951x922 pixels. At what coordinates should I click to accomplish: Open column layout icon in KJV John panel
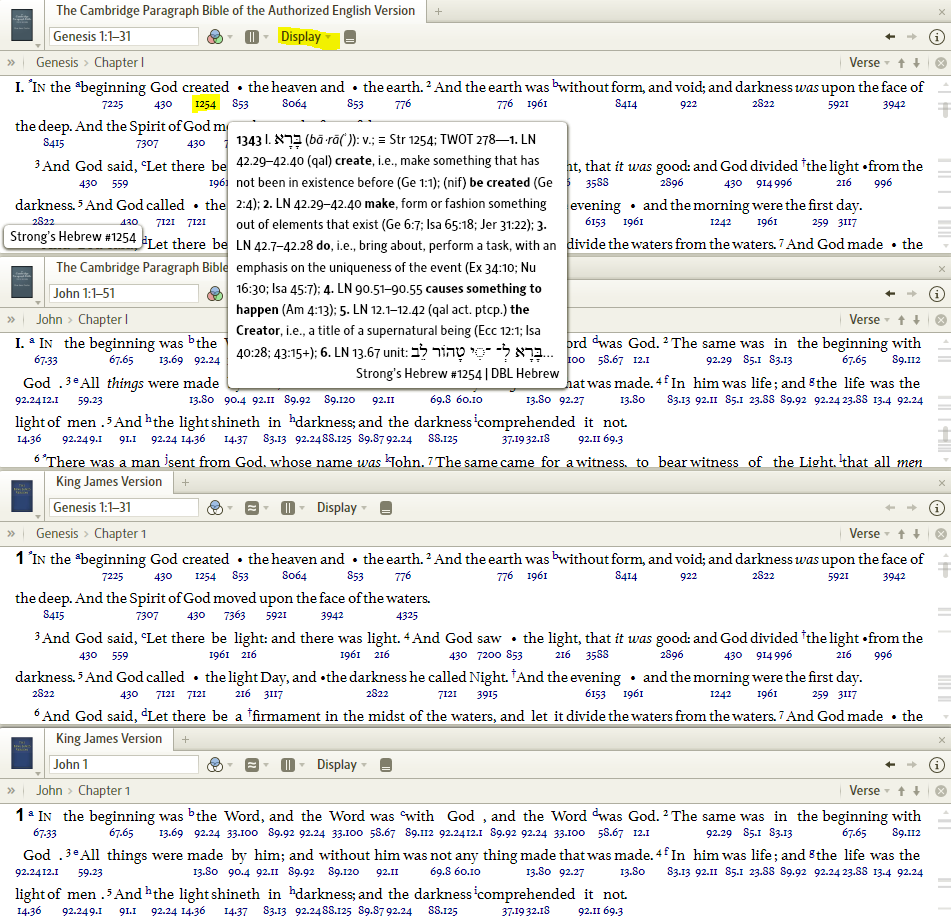tap(288, 765)
